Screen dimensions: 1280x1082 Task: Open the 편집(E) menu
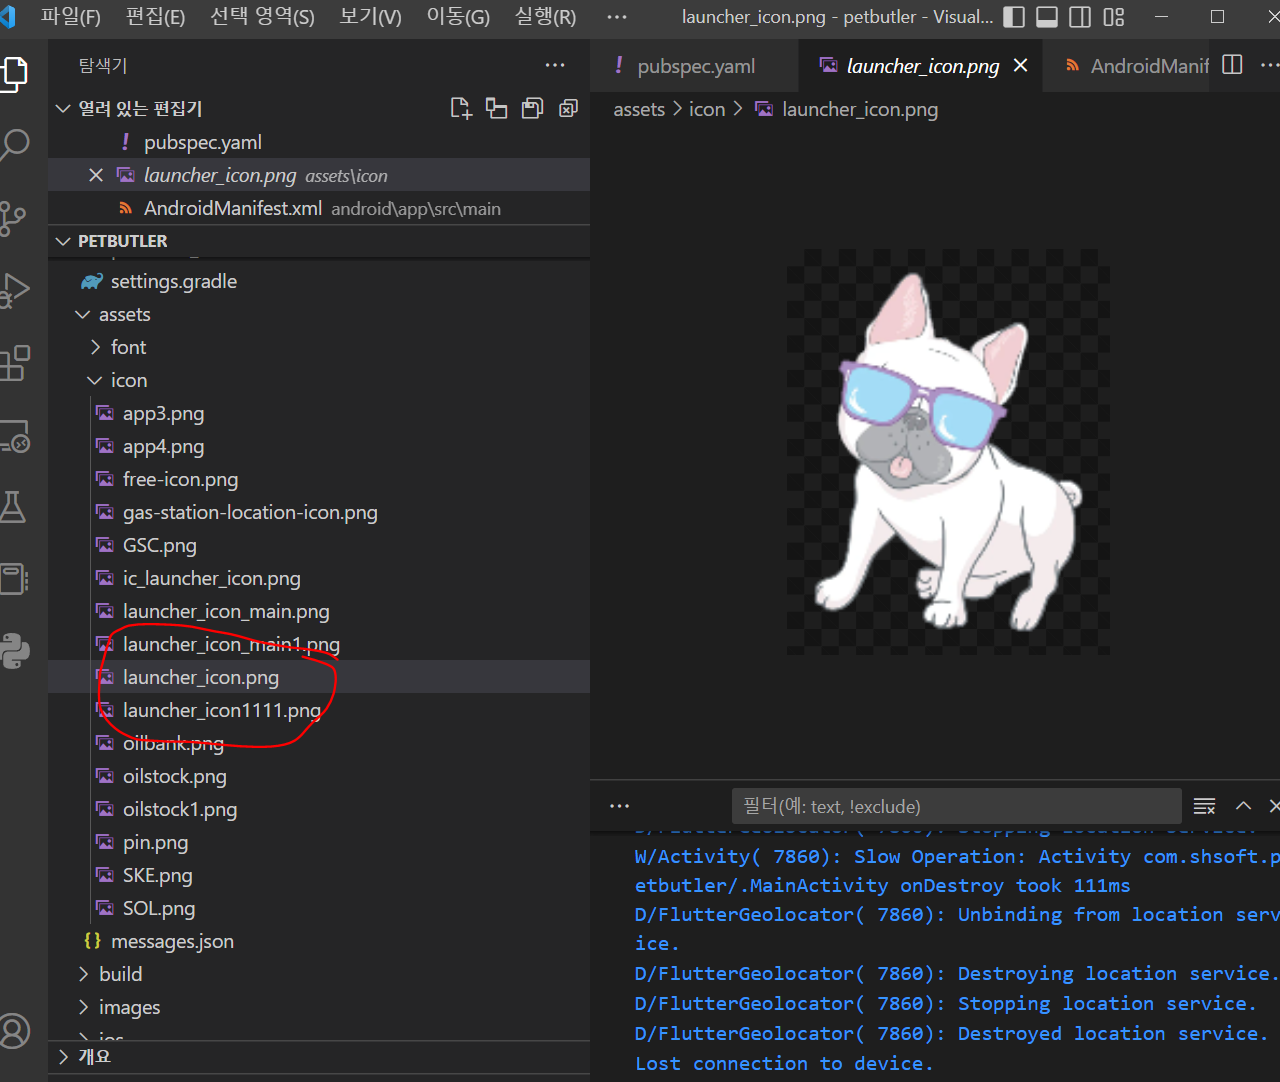point(155,17)
